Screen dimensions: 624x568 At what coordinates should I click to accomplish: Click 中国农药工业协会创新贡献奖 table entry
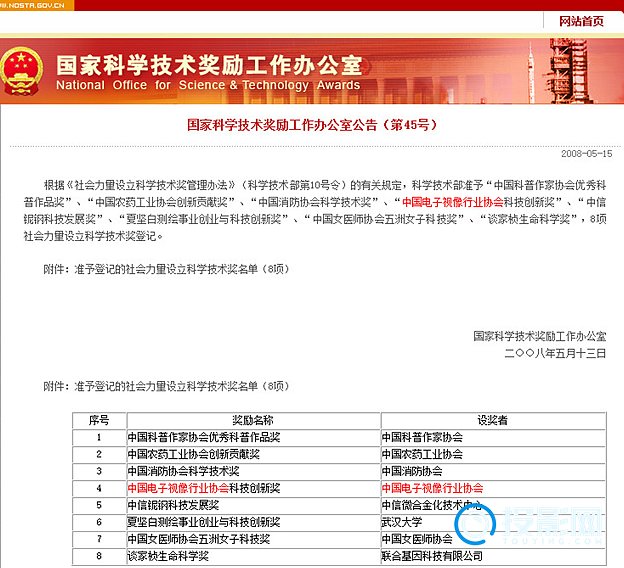[x=193, y=454]
